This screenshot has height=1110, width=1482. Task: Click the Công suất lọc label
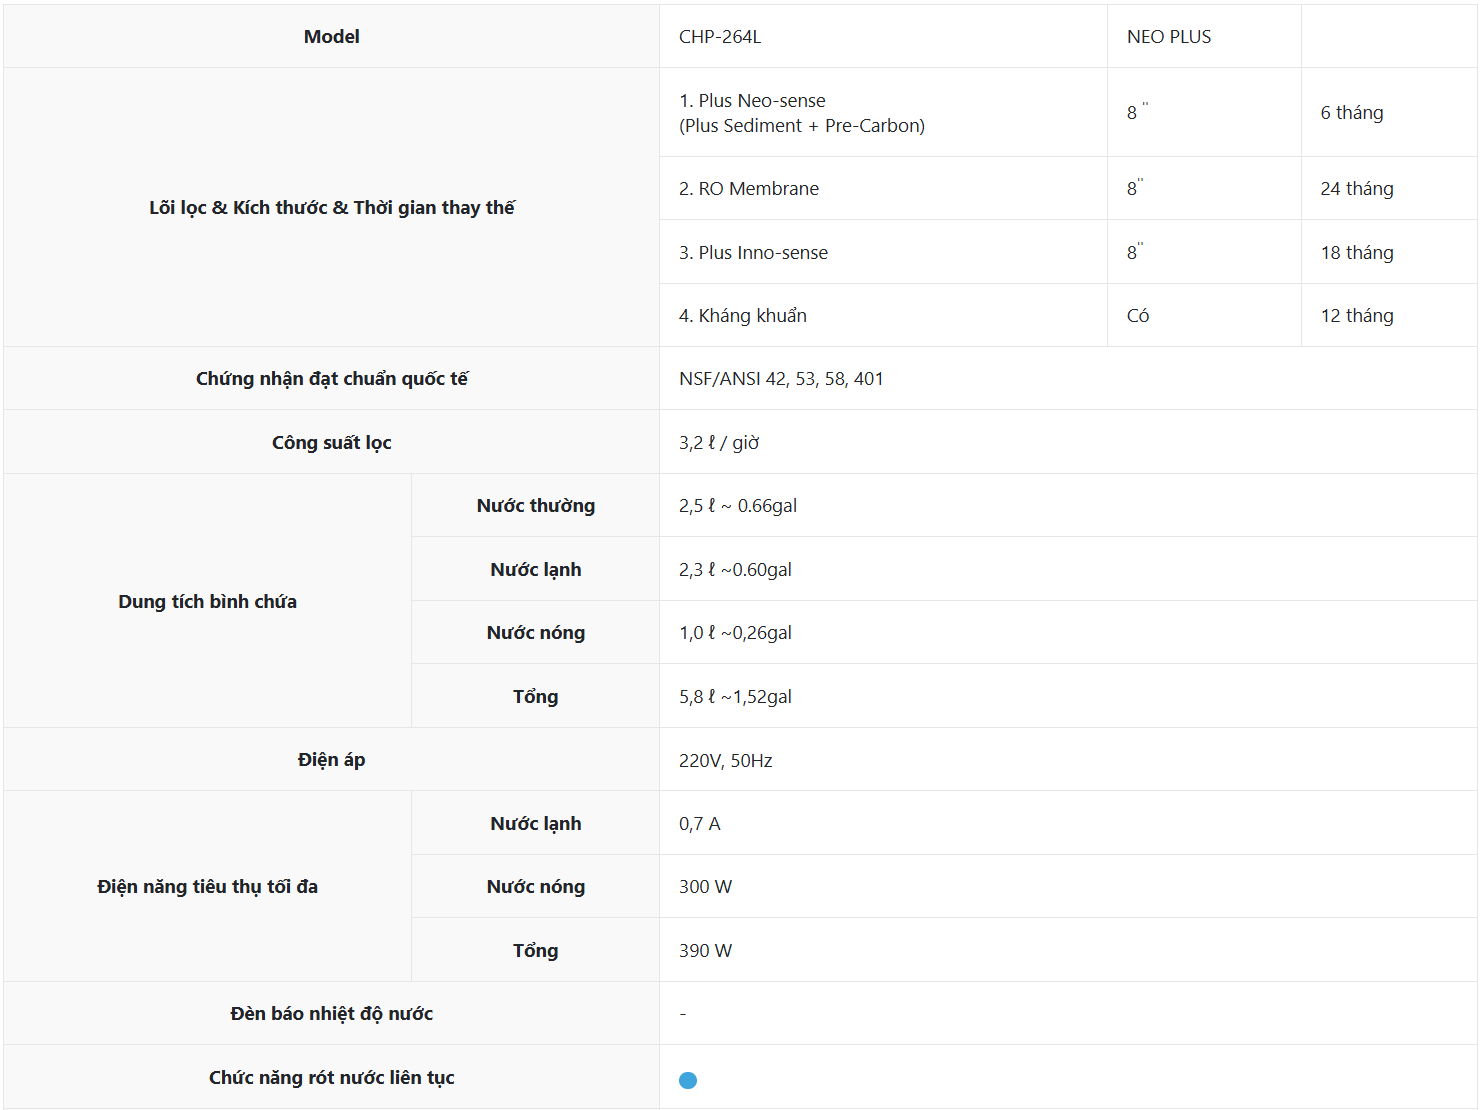click(x=331, y=443)
